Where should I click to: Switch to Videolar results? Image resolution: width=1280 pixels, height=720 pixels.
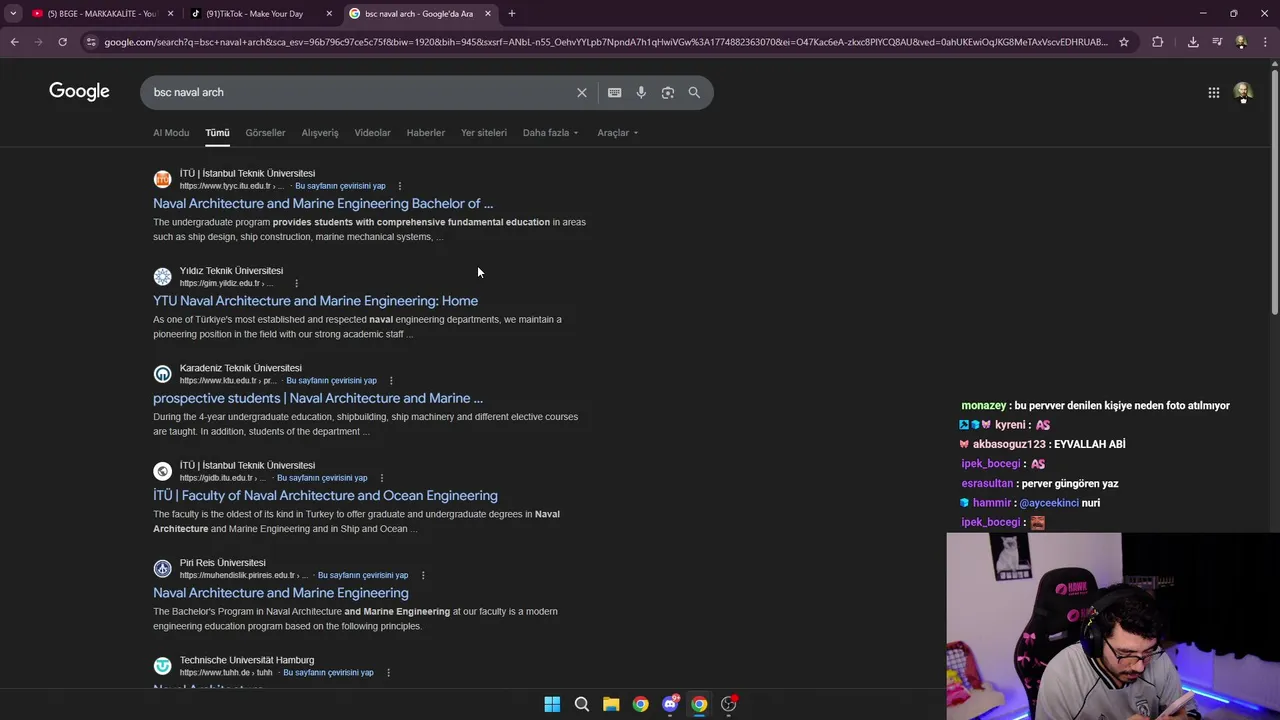372,133
